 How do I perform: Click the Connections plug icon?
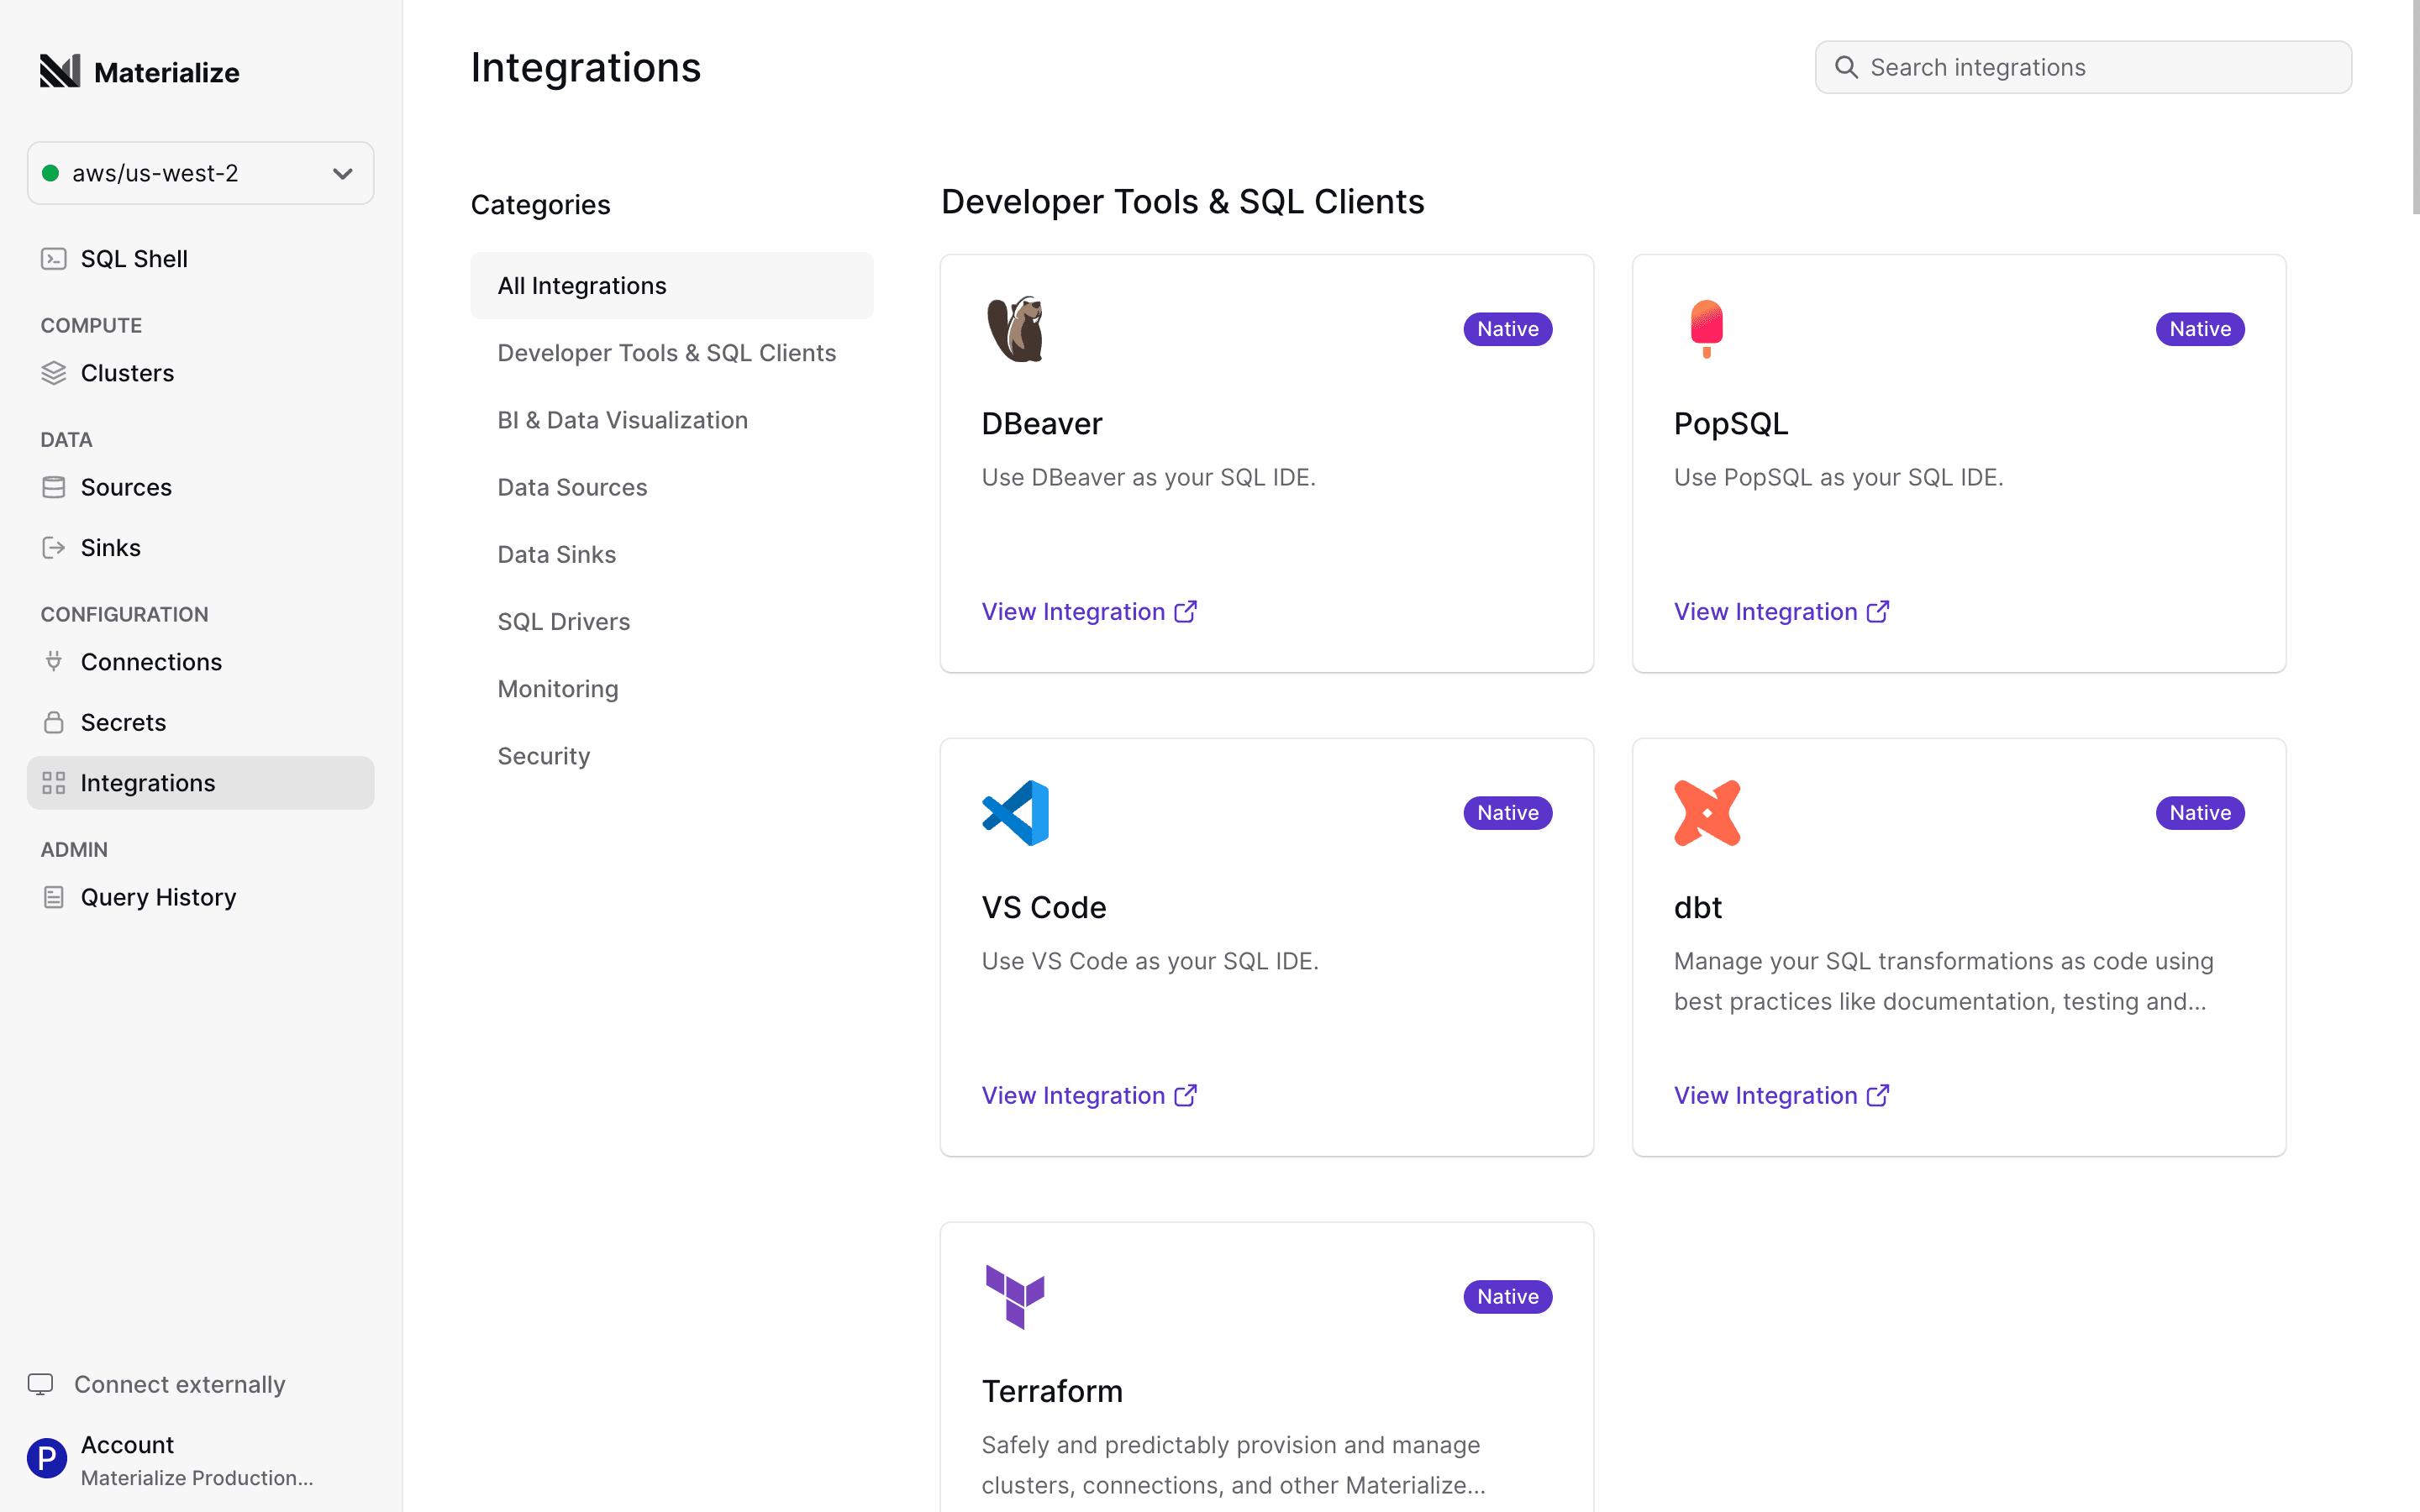pyautogui.click(x=54, y=662)
